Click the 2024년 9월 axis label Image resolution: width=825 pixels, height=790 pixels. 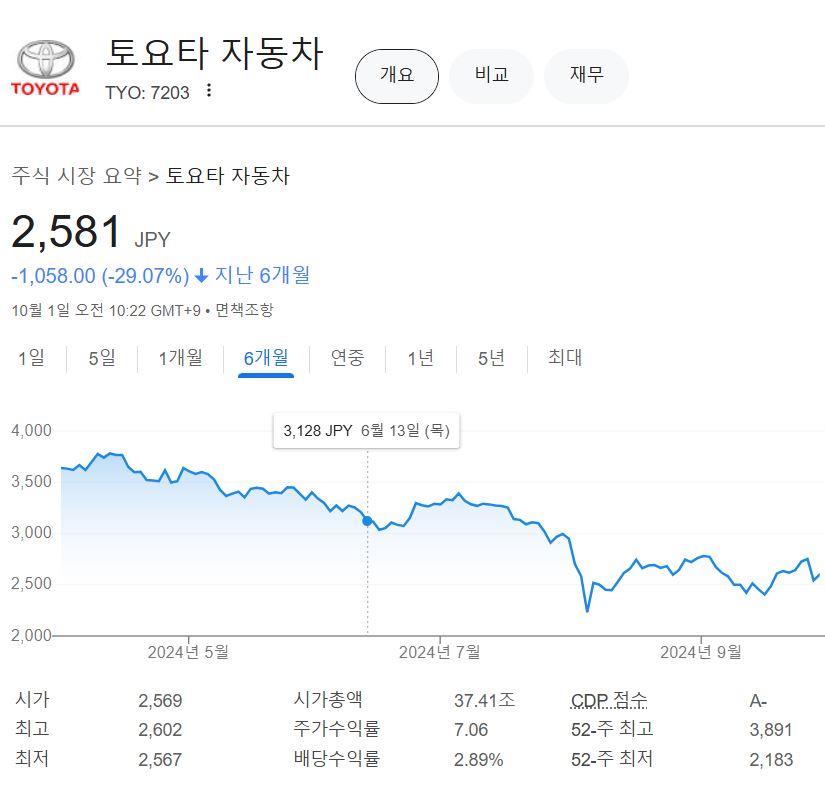(701, 652)
